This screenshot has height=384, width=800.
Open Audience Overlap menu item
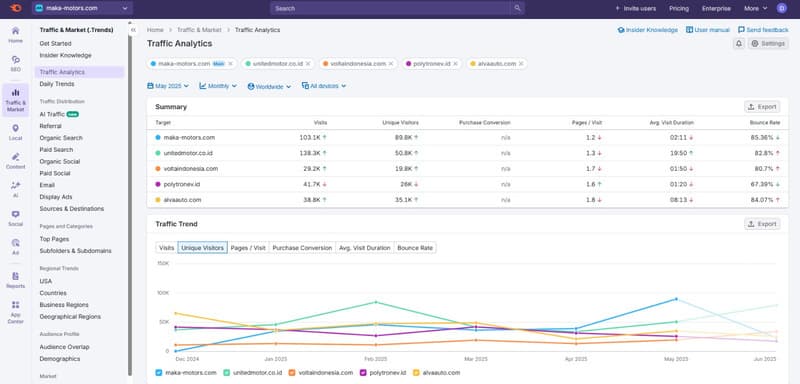click(64, 347)
